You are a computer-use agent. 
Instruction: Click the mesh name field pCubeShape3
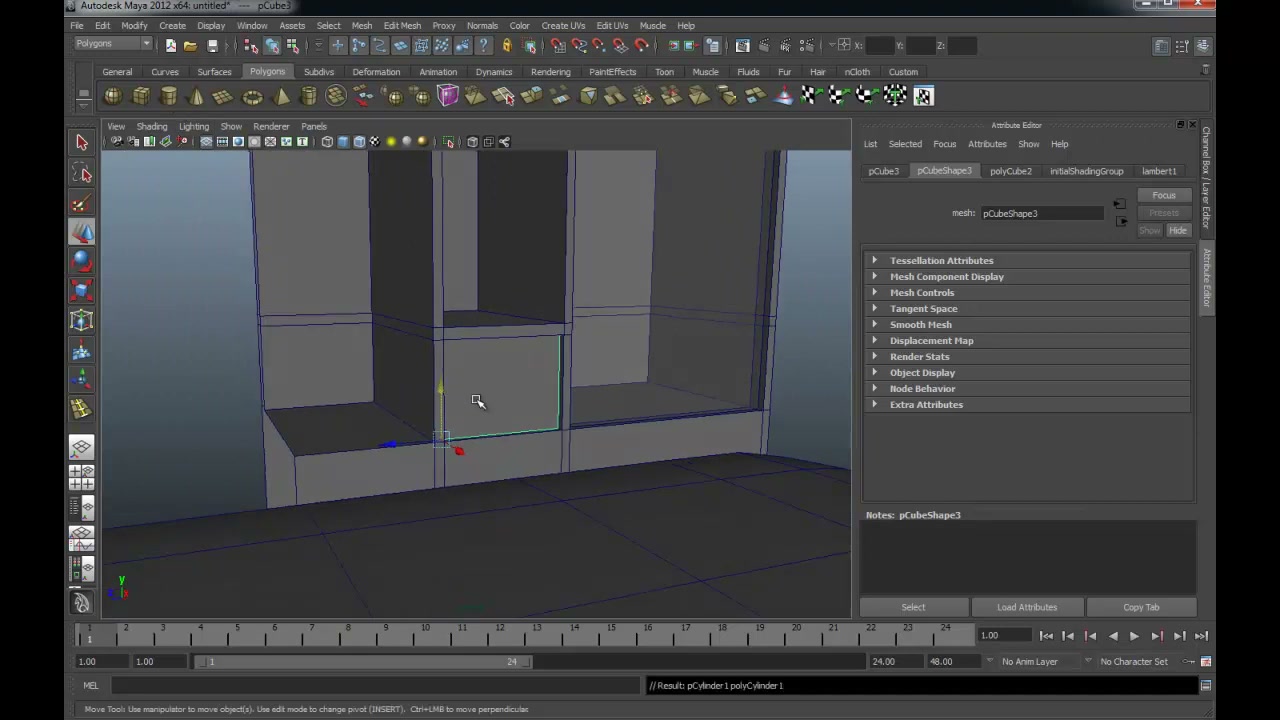click(1040, 213)
